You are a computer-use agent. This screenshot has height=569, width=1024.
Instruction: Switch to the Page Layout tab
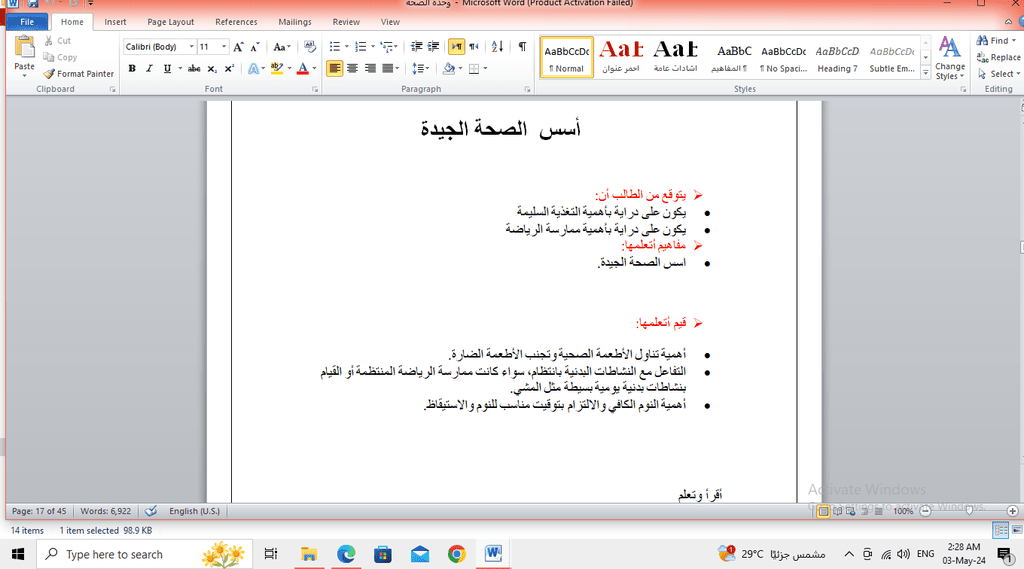point(170,22)
